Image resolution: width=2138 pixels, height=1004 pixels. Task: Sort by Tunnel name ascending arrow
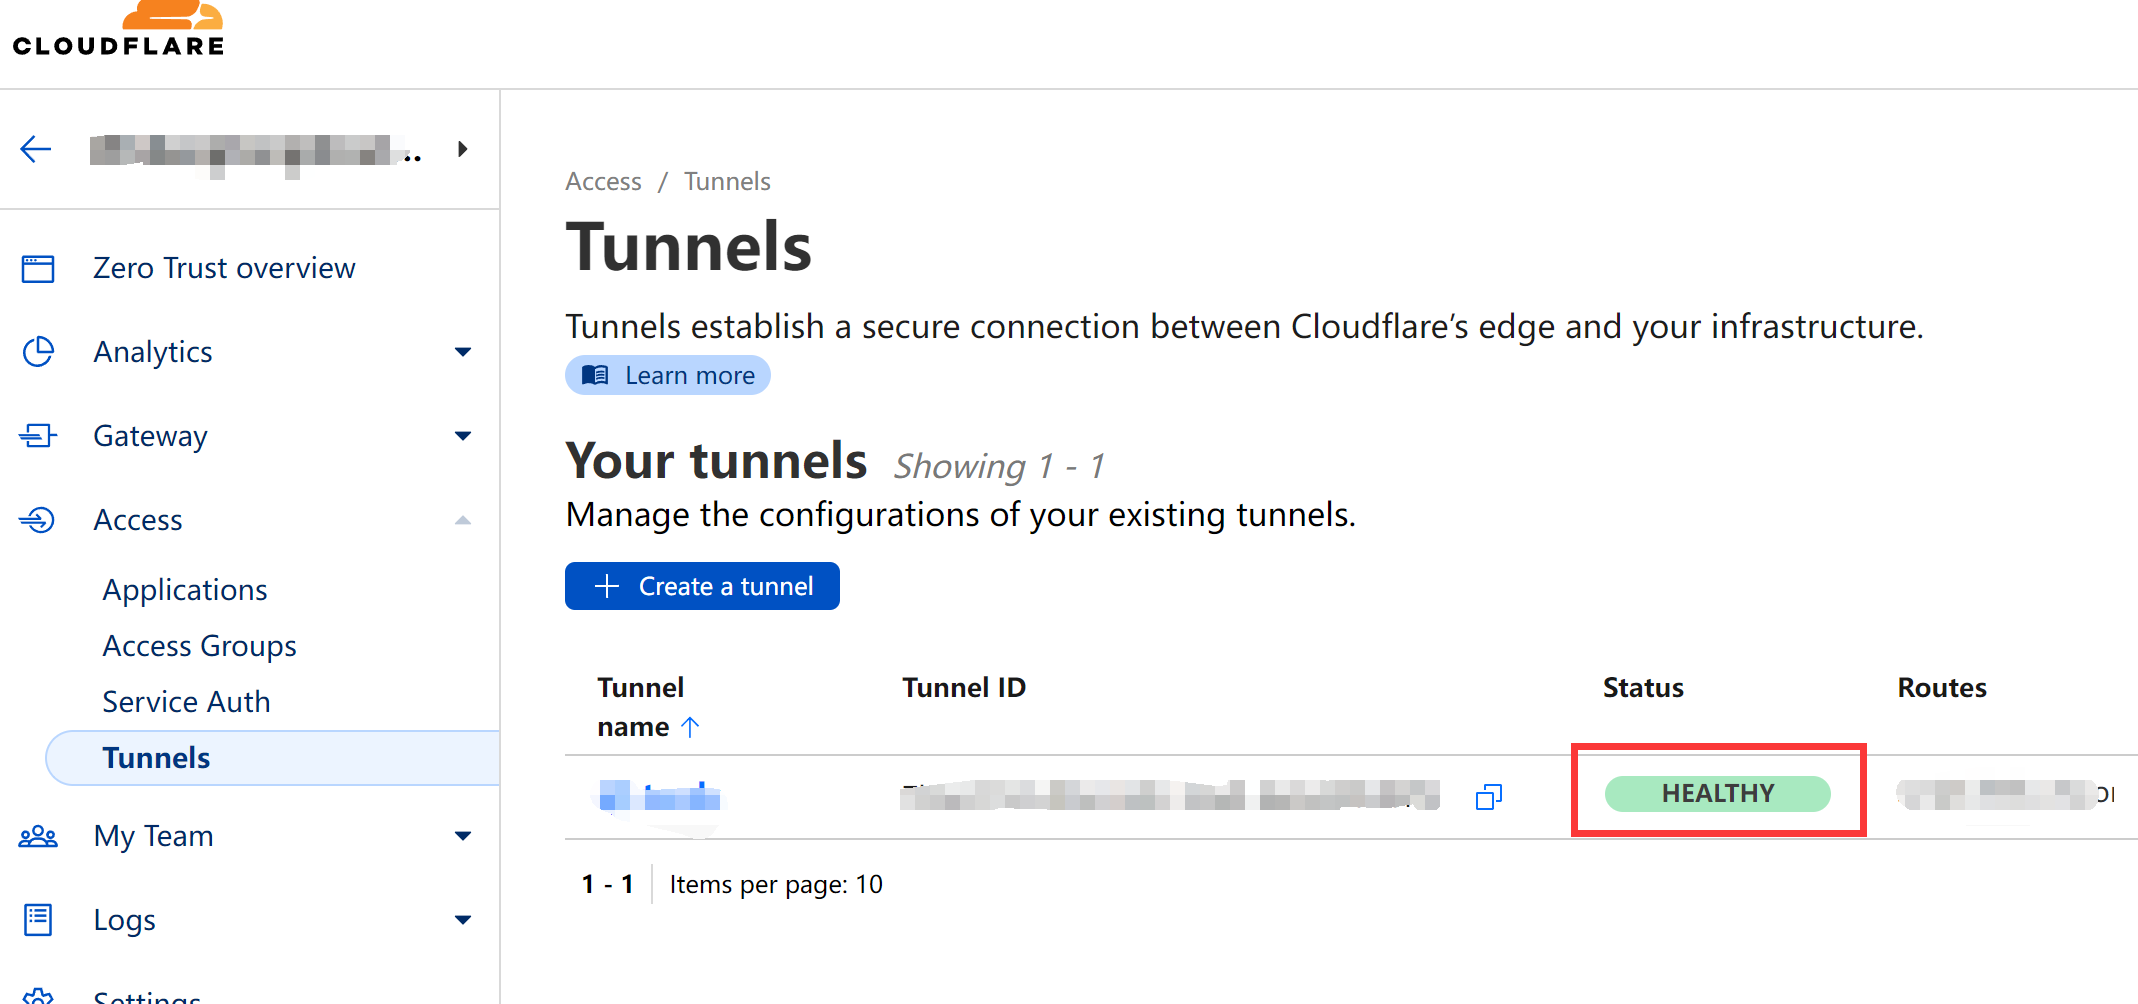pos(691,727)
